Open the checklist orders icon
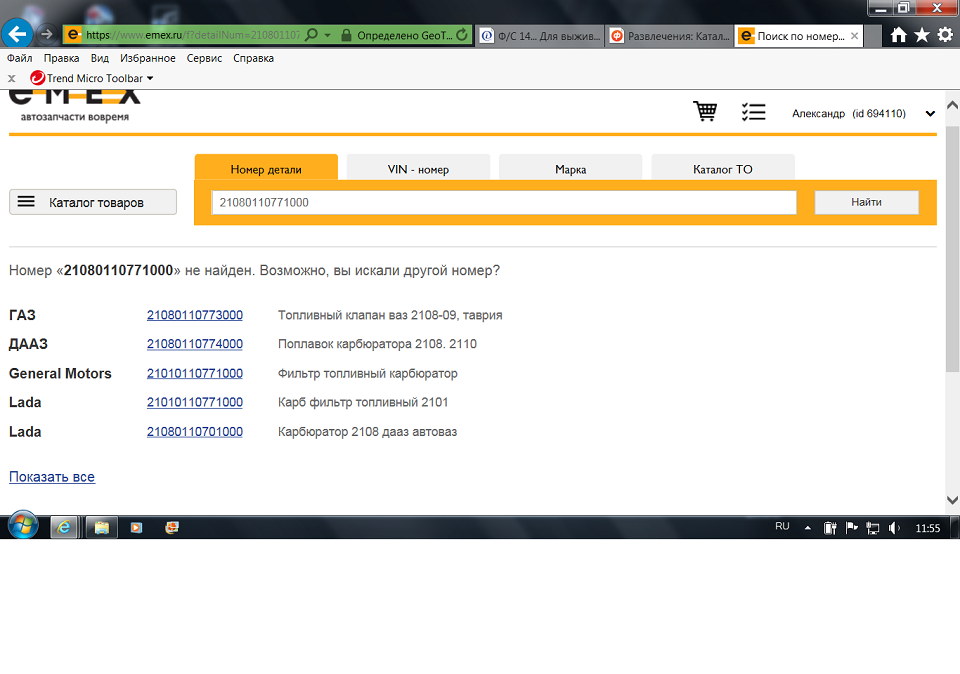 (x=753, y=112)
